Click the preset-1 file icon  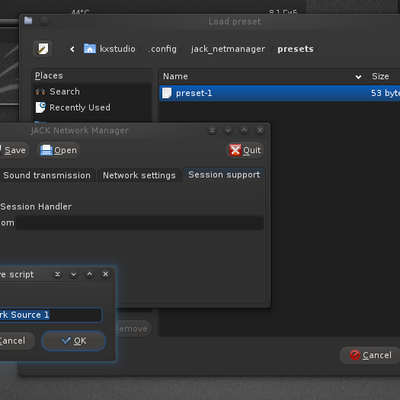pos(167,93)
